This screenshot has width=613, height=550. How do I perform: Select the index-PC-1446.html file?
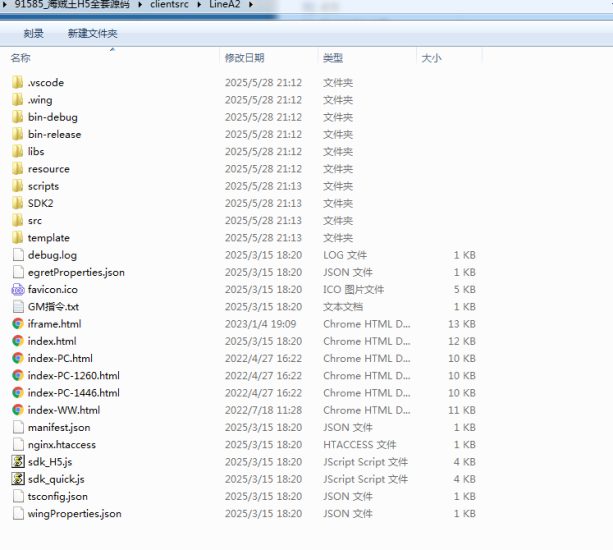[x=73, y=393]
